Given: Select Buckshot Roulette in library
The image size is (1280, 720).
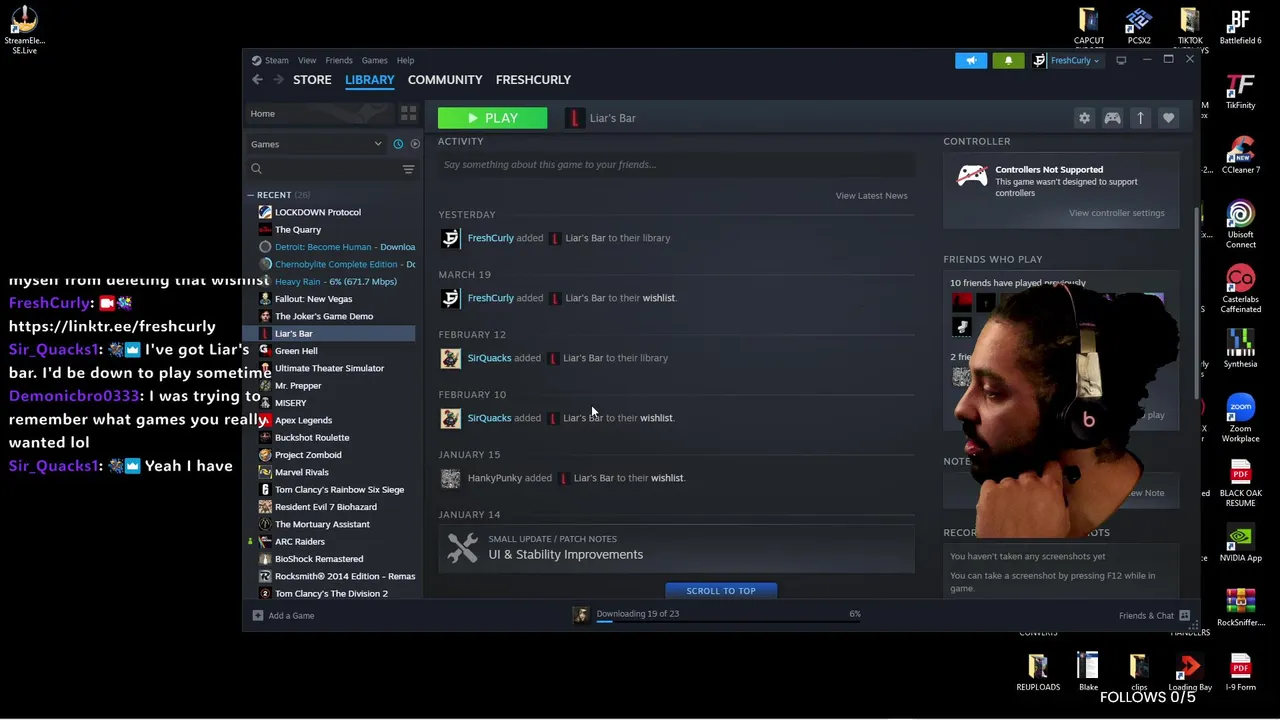Looking at the screenshot, I should (312, 438).
